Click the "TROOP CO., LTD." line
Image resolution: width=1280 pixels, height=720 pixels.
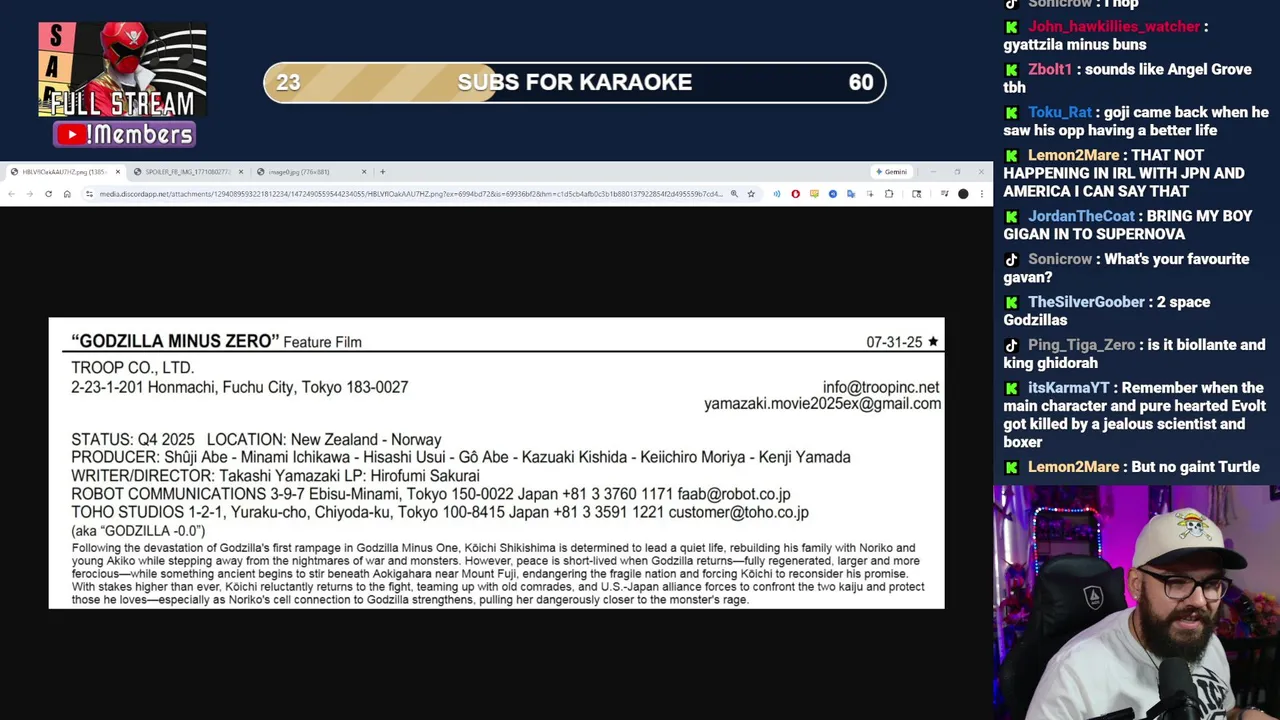coord(132,368)
